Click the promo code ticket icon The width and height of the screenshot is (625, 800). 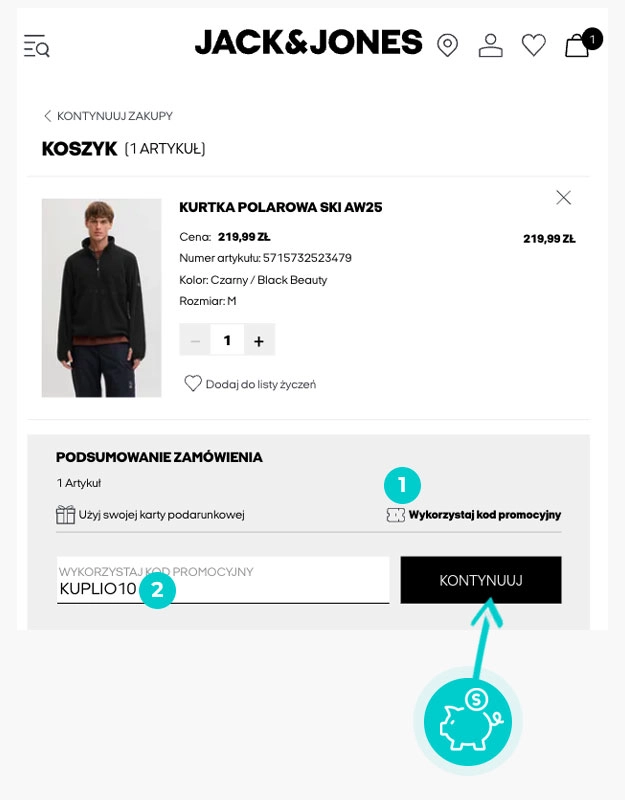pyautogui.click(x=398, y=516)
